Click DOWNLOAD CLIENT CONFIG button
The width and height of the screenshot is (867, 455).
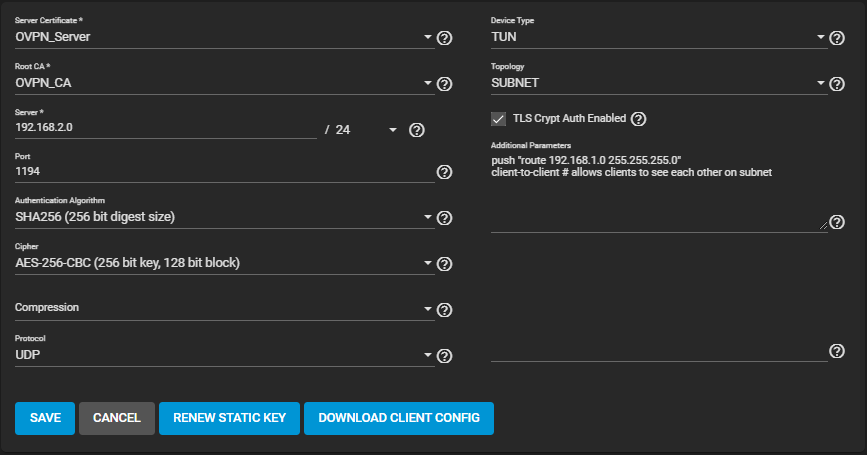coord(399,418)
